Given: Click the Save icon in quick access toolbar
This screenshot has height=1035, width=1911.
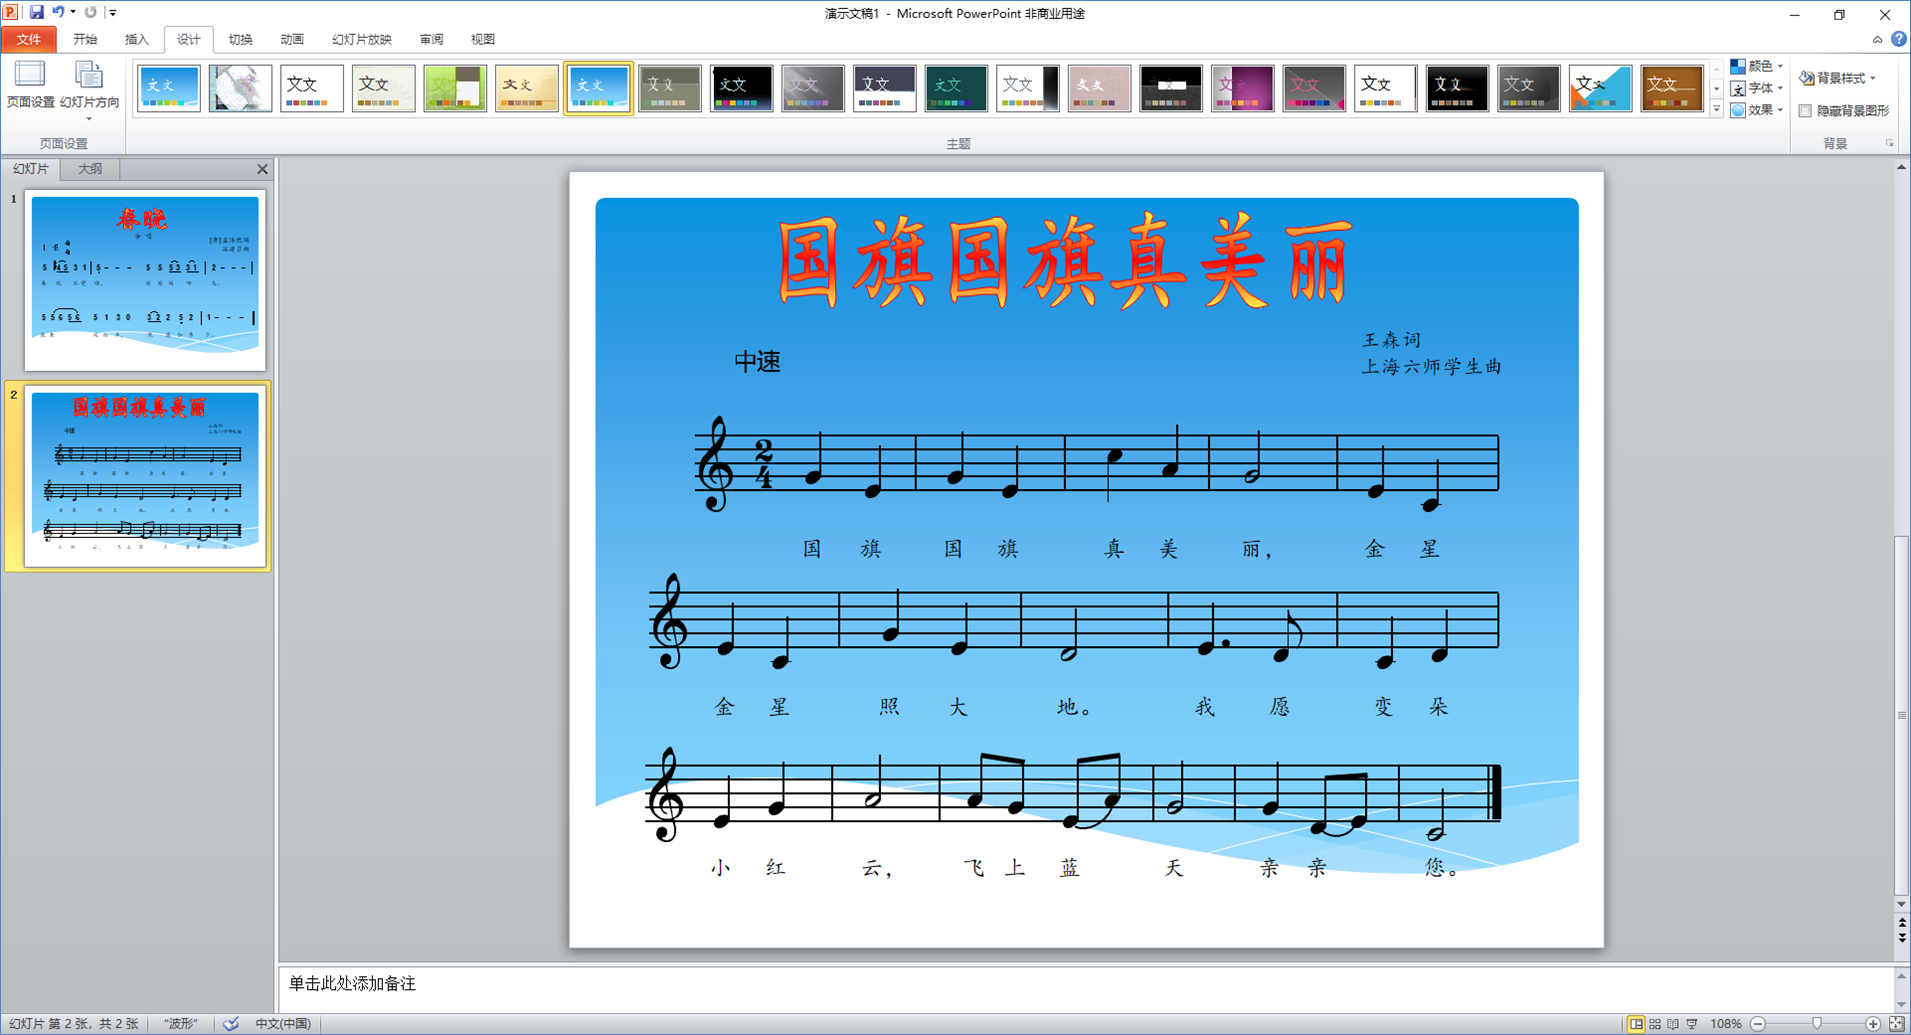Looking at the screenshot, I should click(37, 12).
